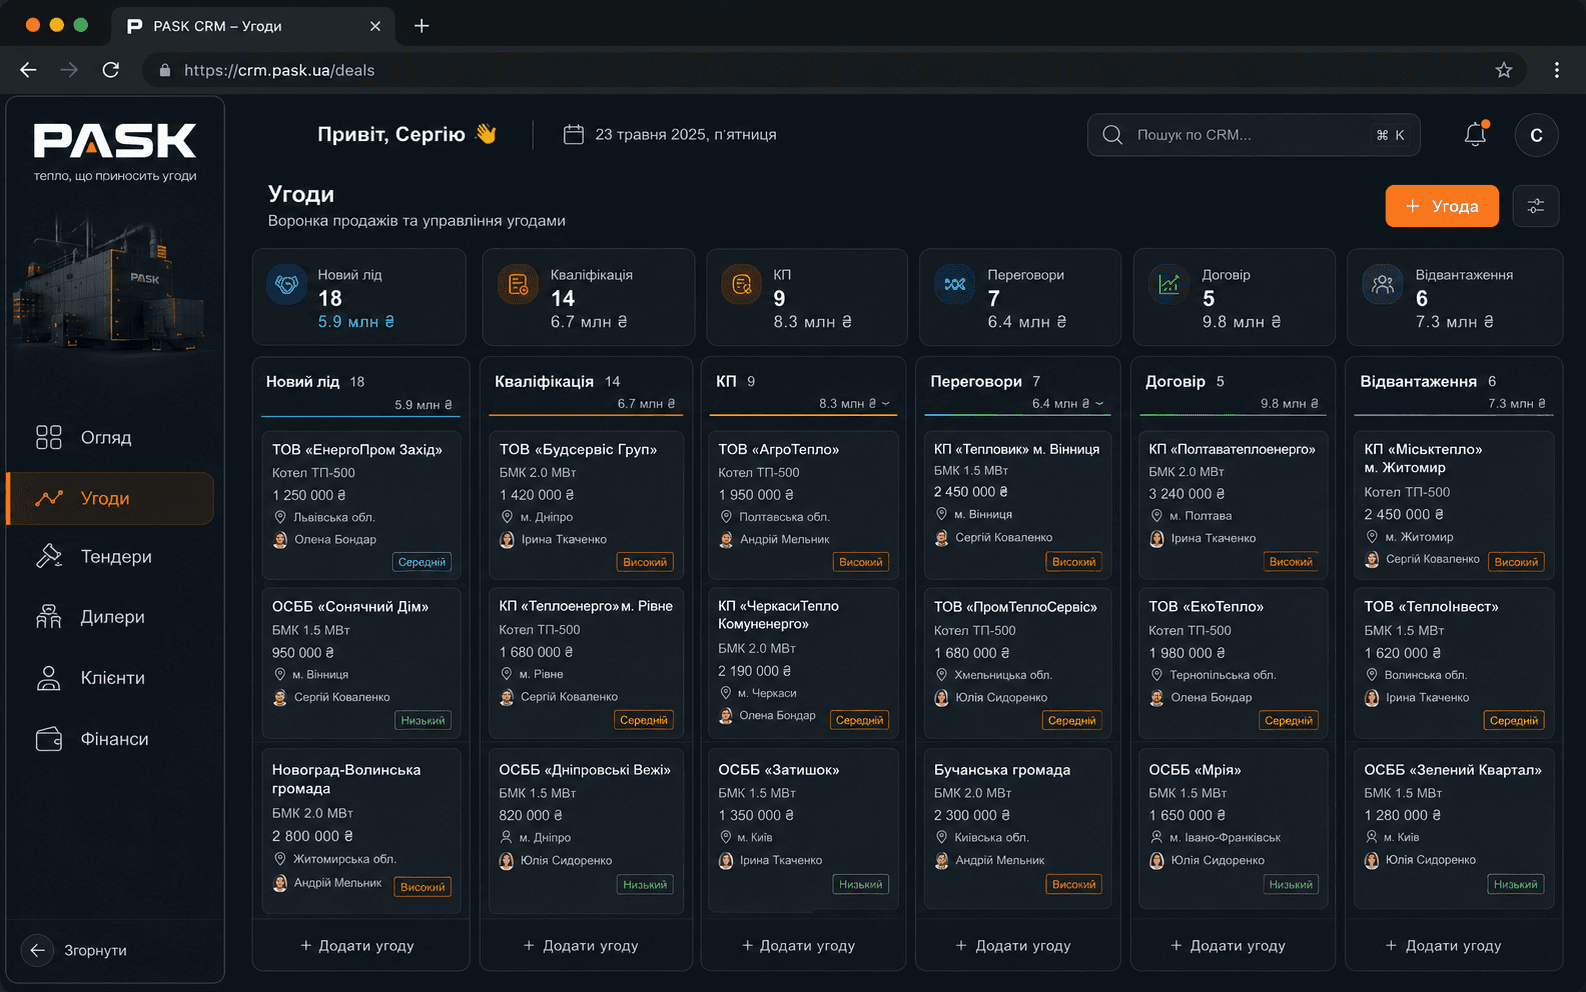Open ТОВ «ТеплоІнвест» deal card
Viewport: 1586px width, 992px height.
point(1453,664)
